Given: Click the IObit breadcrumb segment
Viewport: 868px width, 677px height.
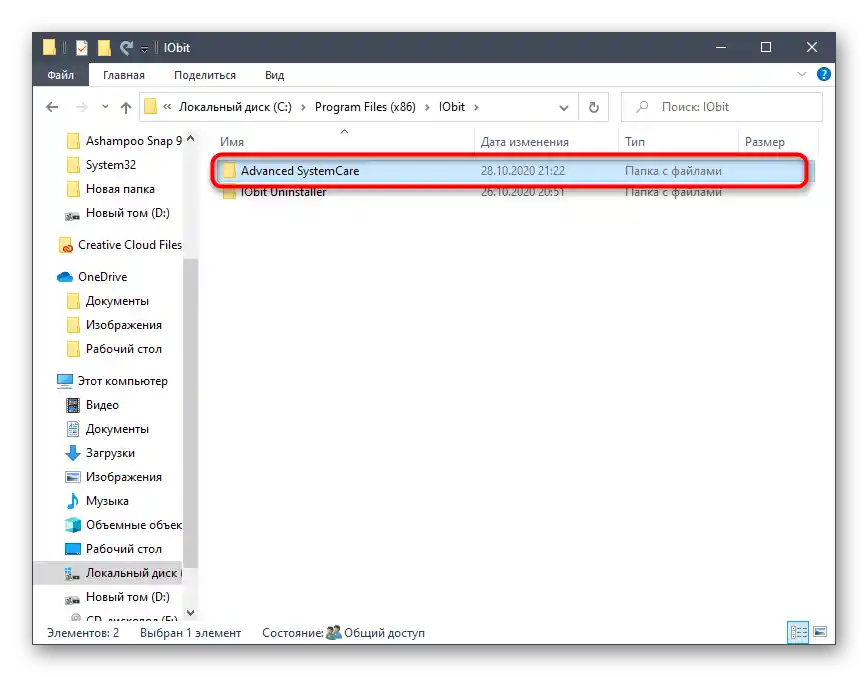Looking at the screenshot, I should coord(452,107).
